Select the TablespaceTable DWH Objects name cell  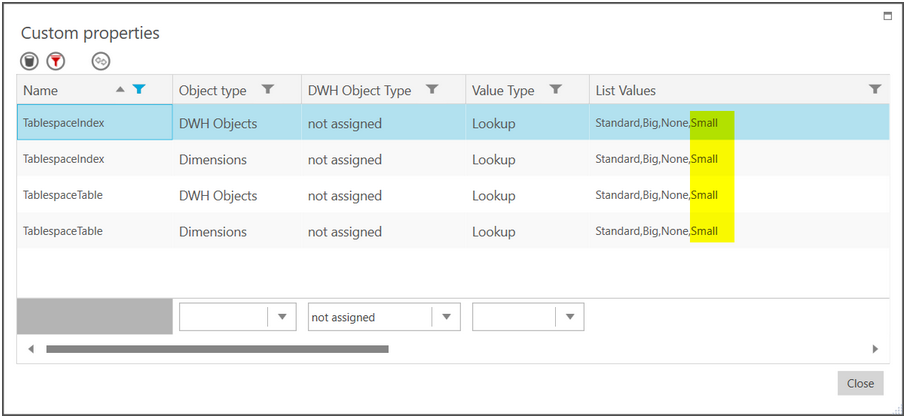click(x=64, y=195)
